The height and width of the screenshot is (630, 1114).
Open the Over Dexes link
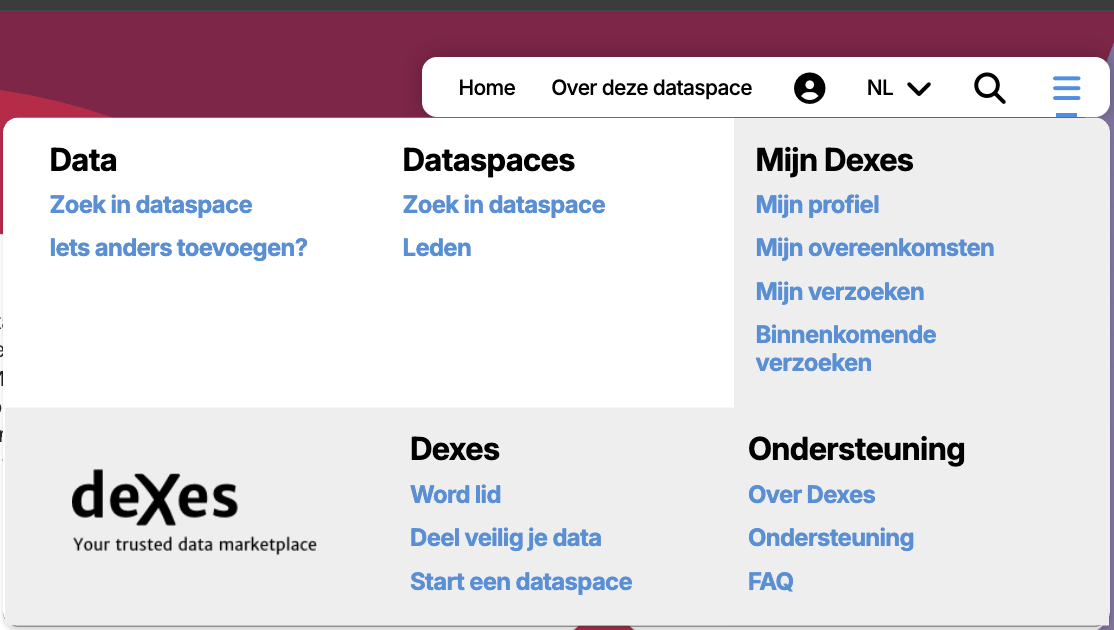tap(811, 495)
